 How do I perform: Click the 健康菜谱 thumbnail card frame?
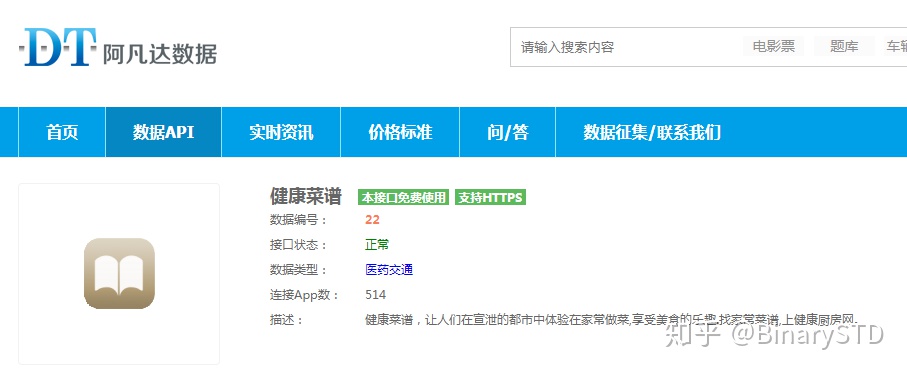(x=119, y=274)
